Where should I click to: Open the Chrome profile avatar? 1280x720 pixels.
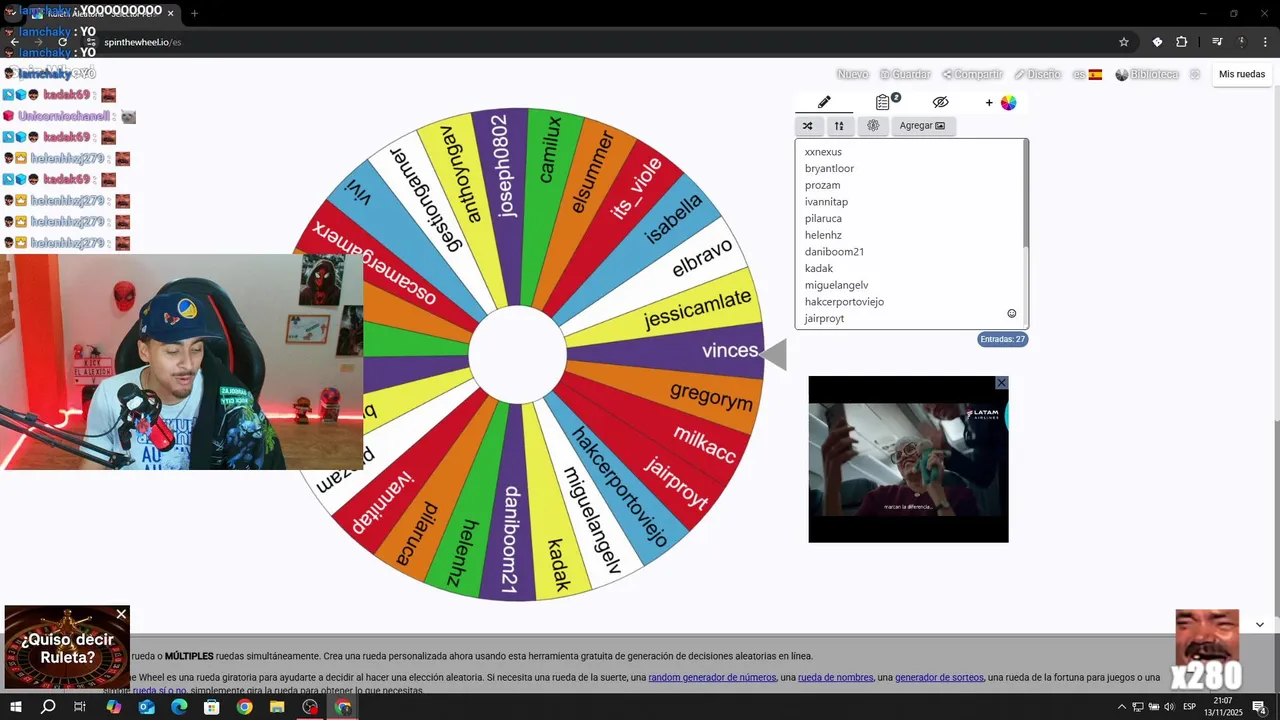click(x=1242, y=42)
